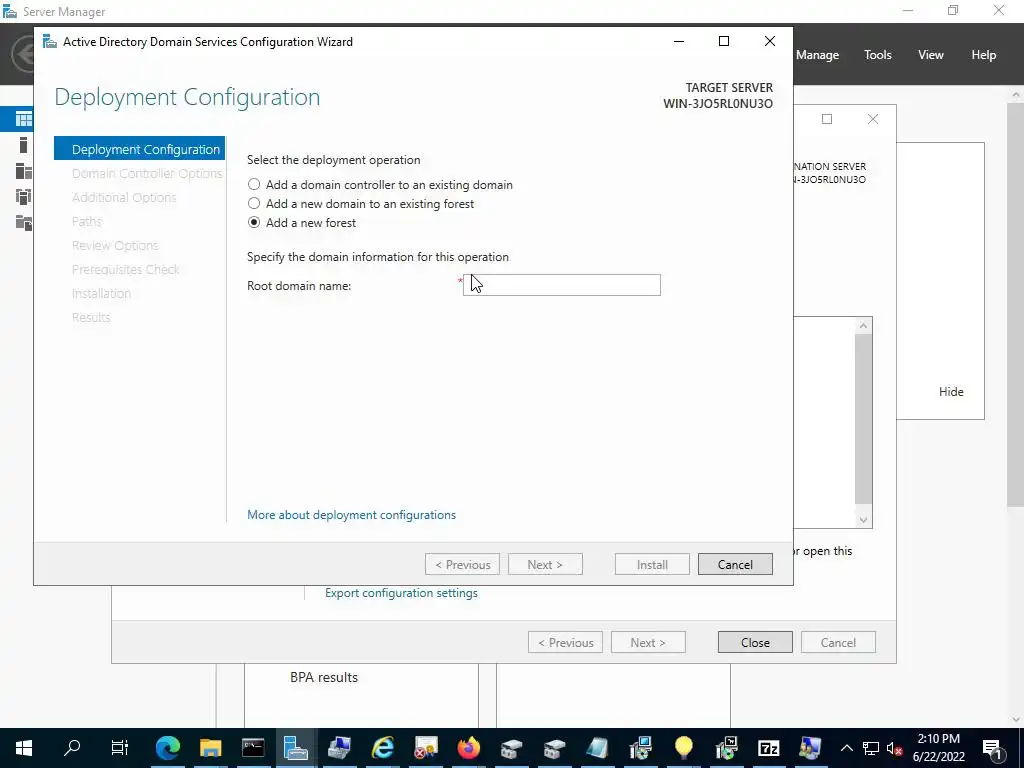Click the muted volume tray icon
This screenshot has height=768, width=1024.
pyautogui.click(x=895, y=748)
